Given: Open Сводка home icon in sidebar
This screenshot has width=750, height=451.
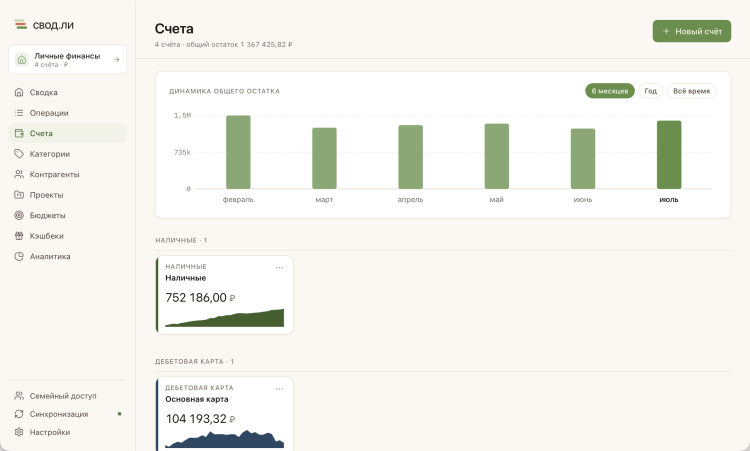Looking at the screenshot, I should click(19, 92).
